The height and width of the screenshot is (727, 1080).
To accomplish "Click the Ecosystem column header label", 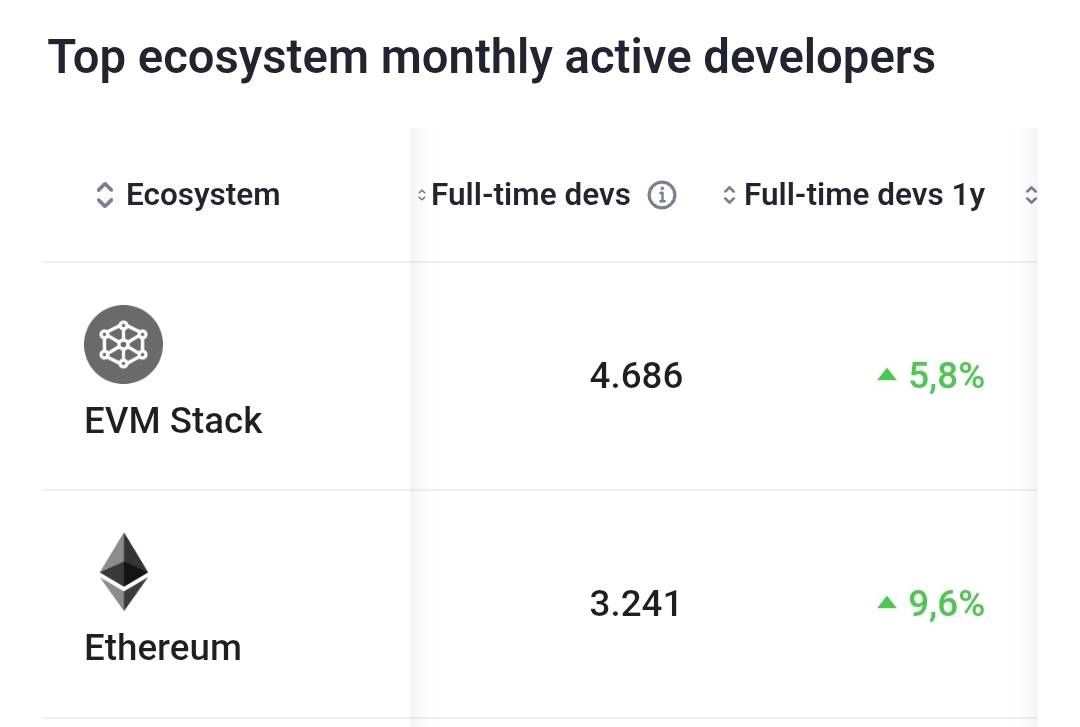I will tap(203, 195).
